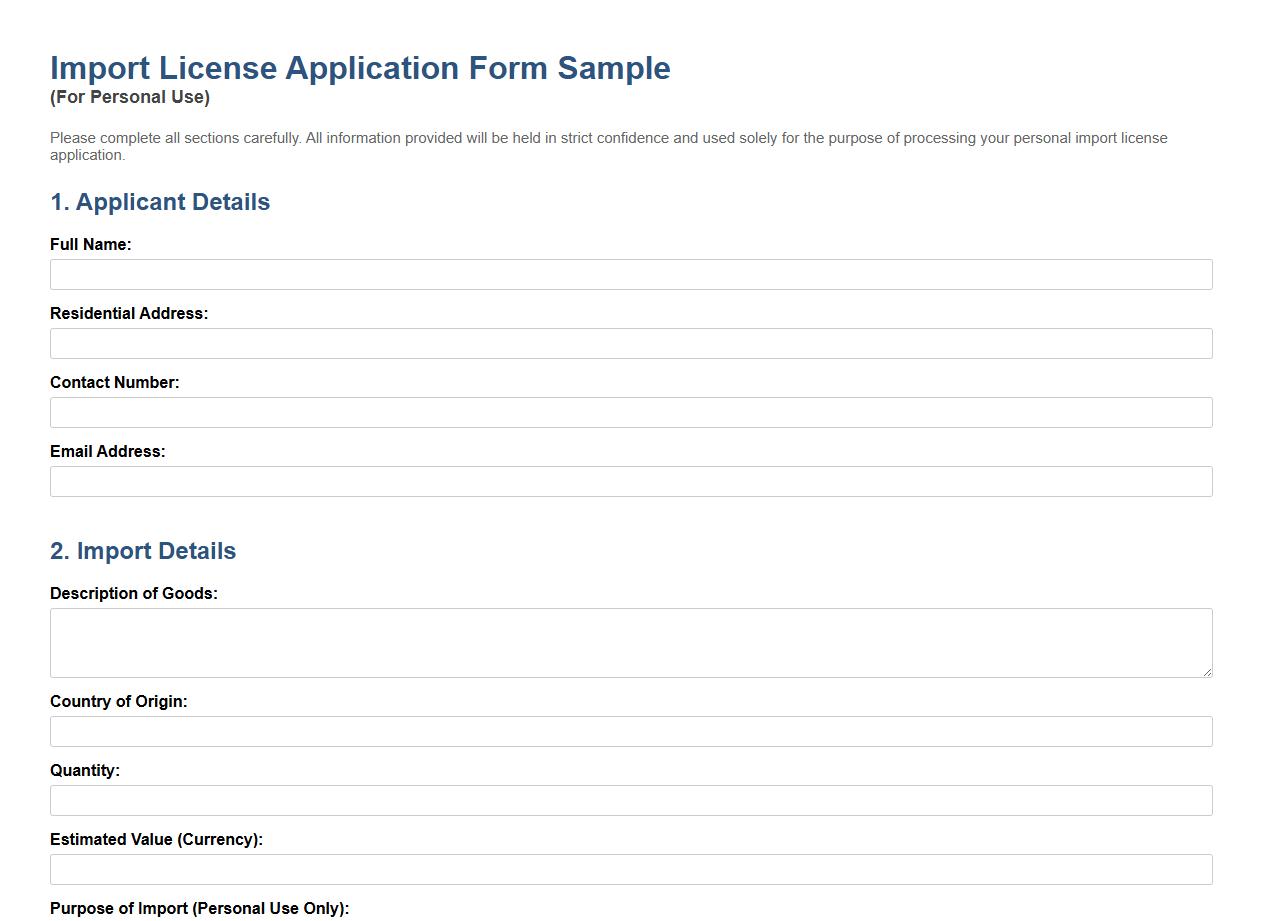Click the Country of Origin input field

pyautogui.click(x=630, y=731)
